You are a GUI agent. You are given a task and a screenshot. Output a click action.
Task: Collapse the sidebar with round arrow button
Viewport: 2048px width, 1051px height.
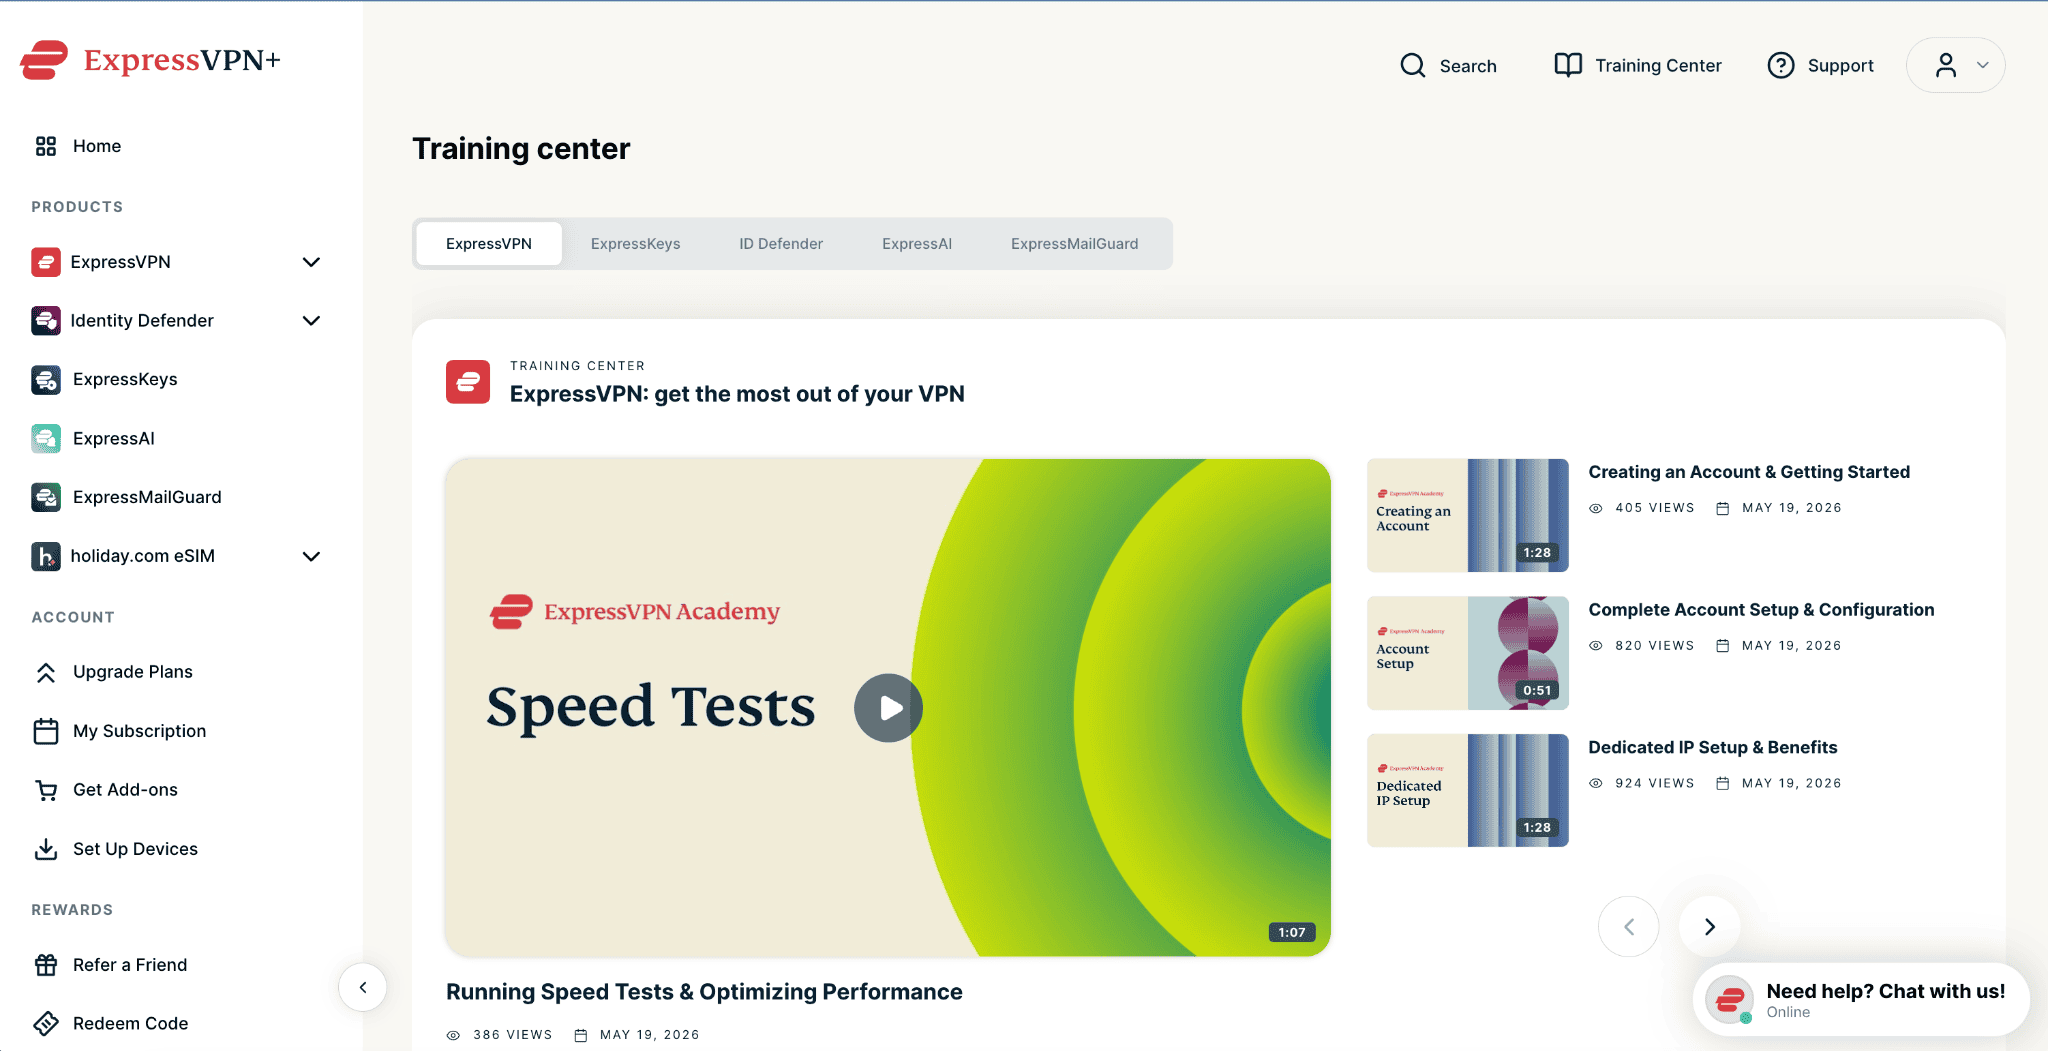tap(363, 987)
